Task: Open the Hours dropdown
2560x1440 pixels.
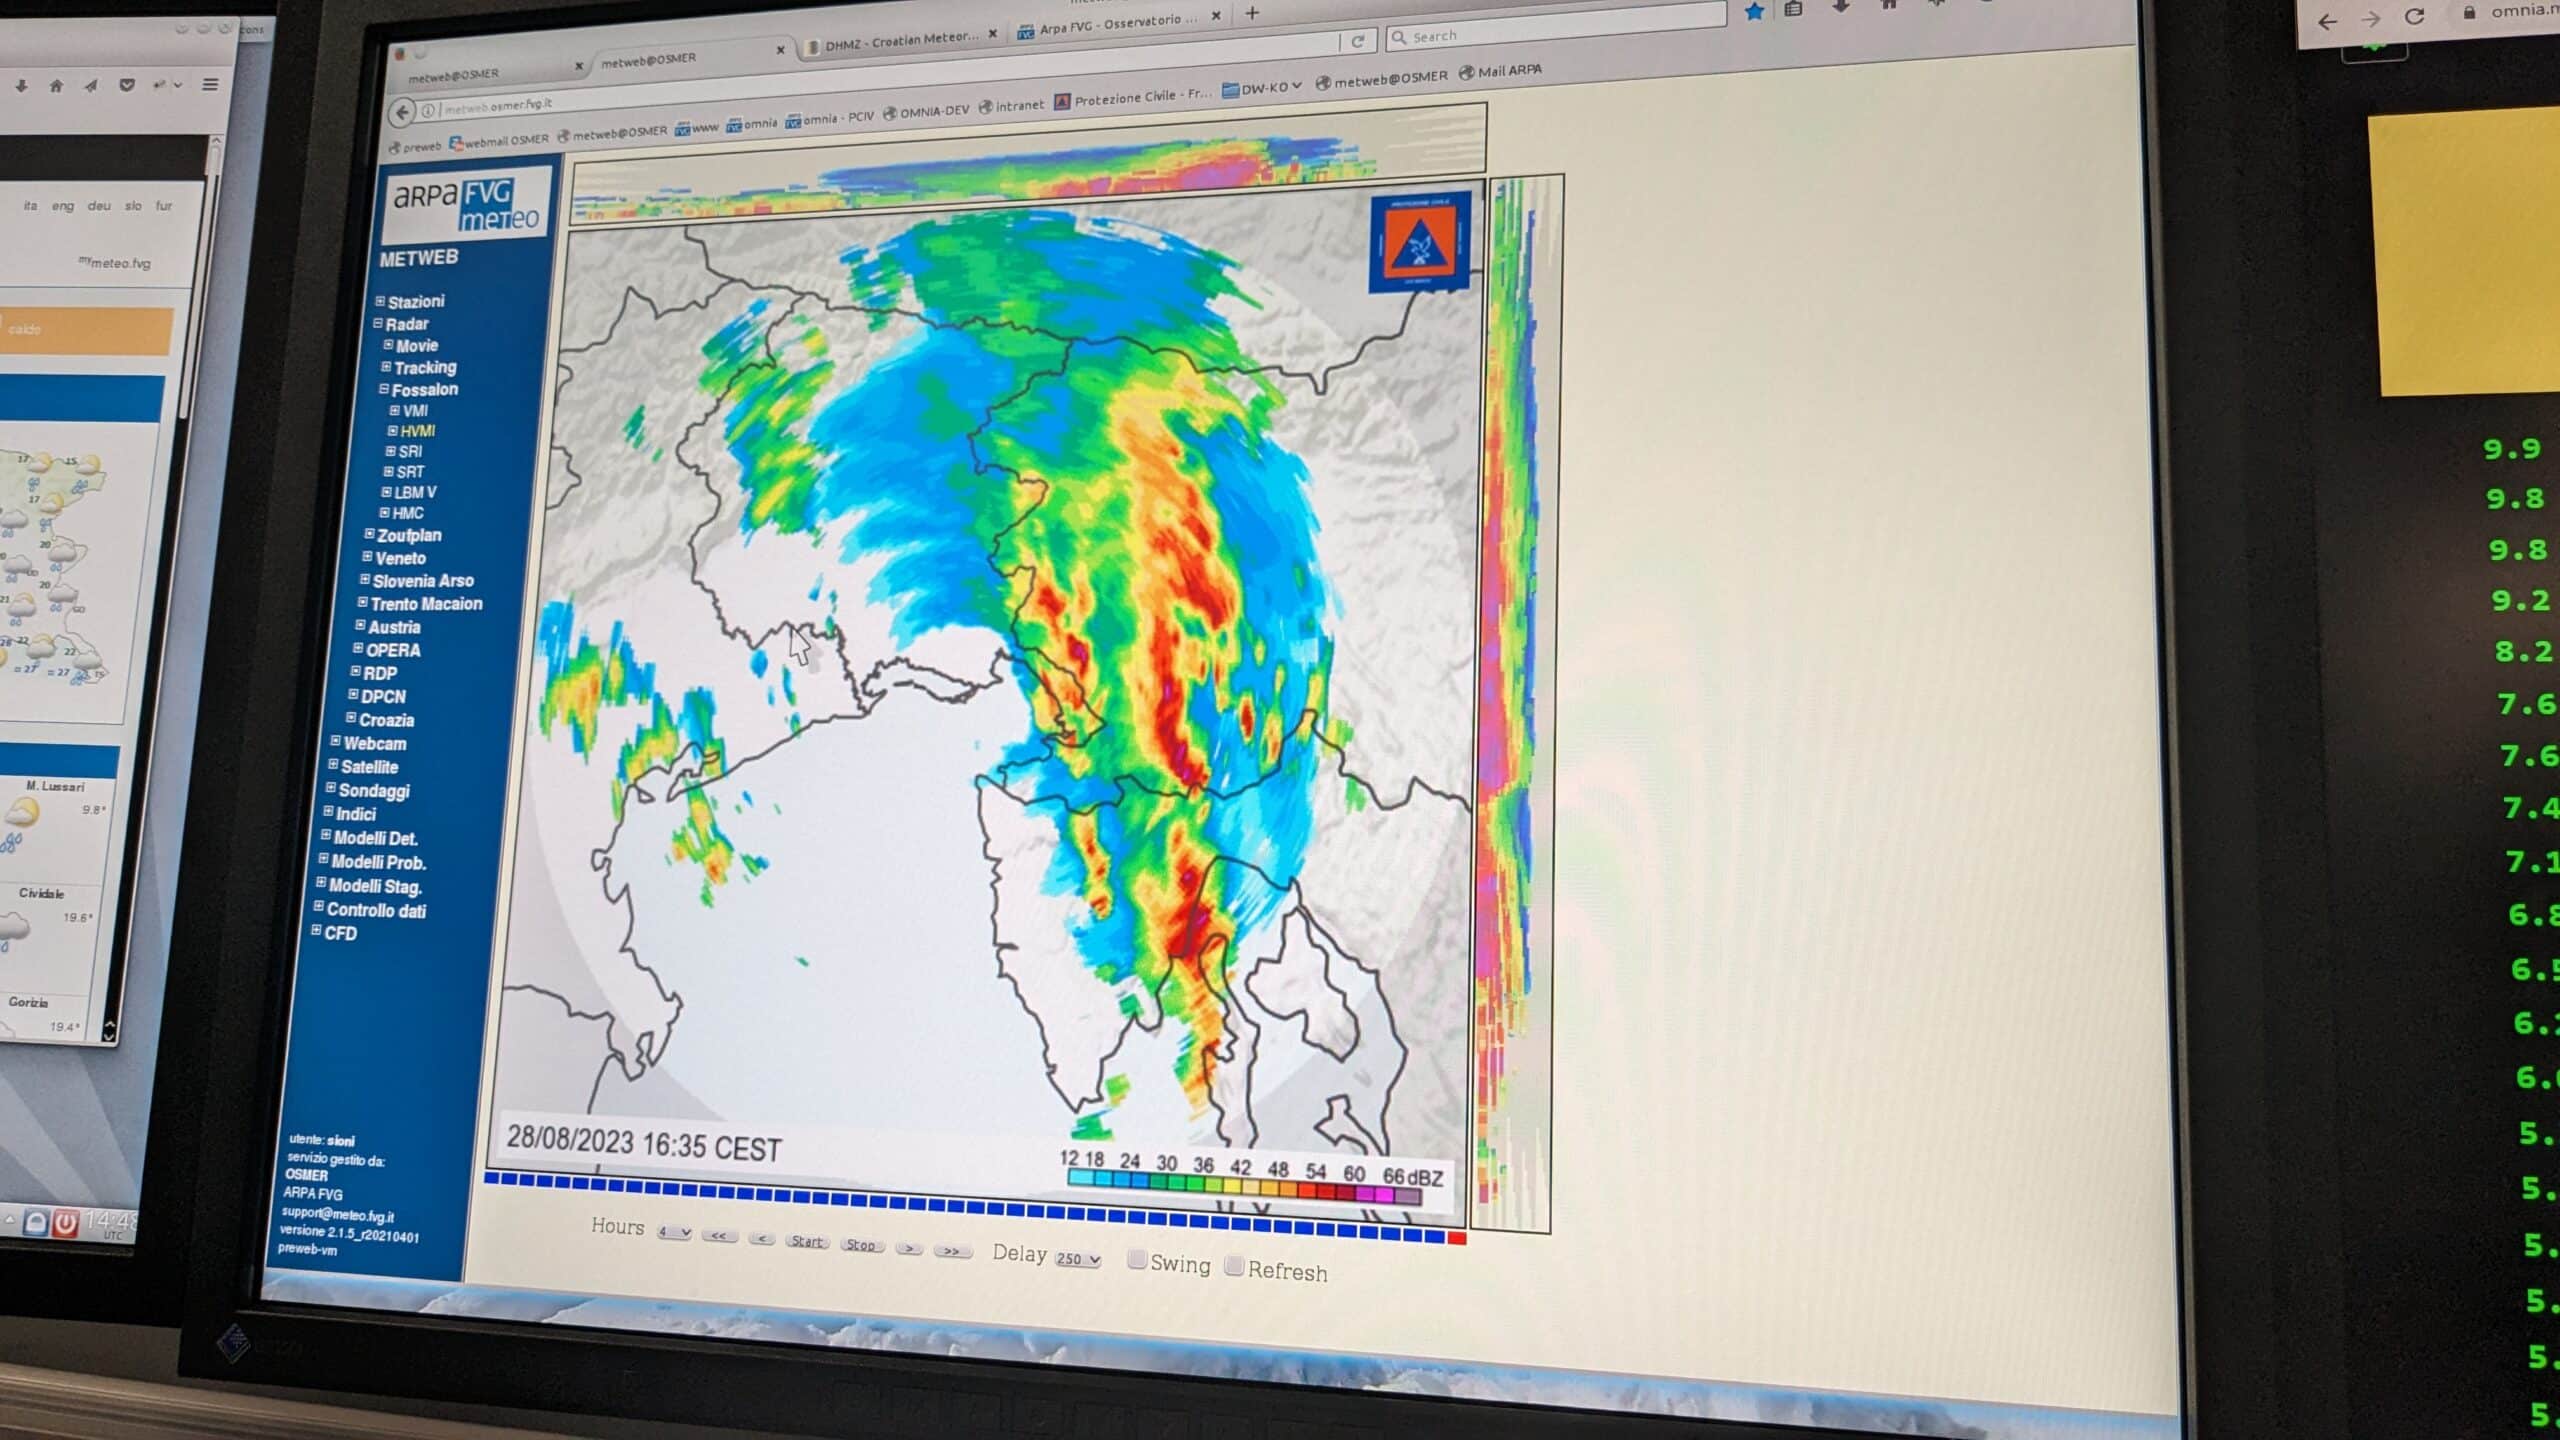Action: (675, 1232)
